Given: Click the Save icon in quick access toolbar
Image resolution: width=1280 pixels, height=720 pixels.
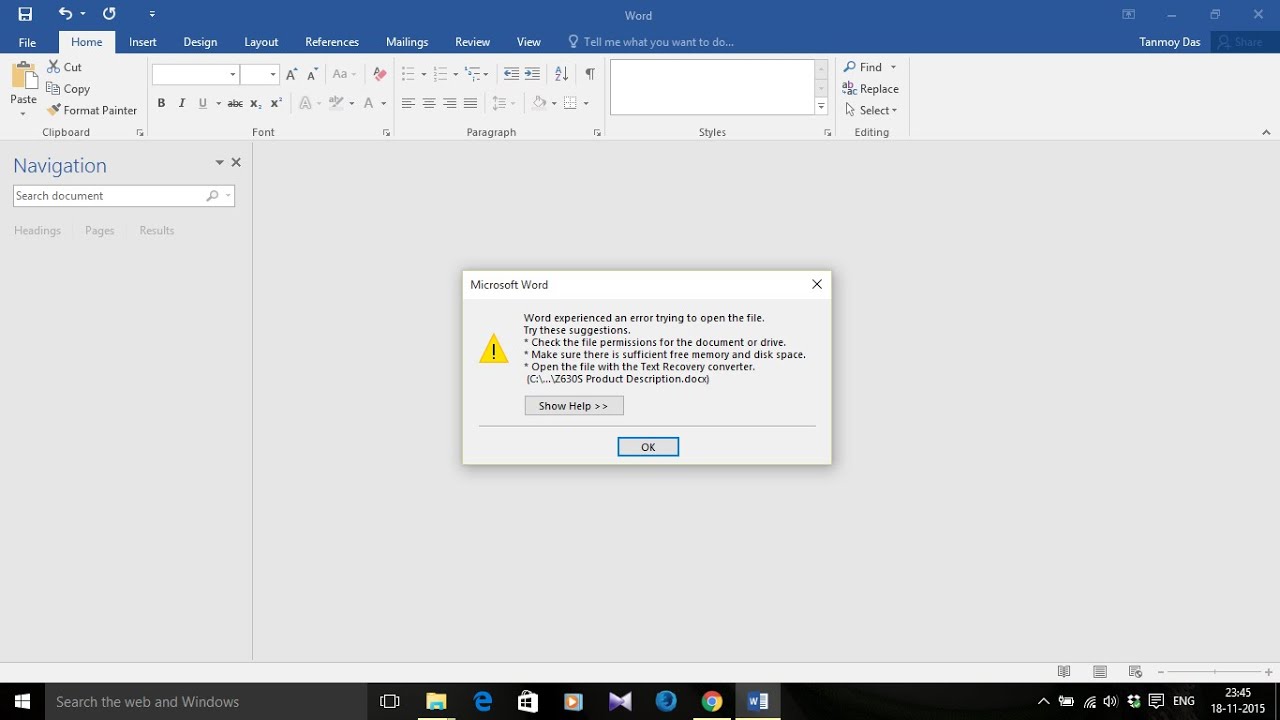Looking at the screenshot, I should 25,14.
